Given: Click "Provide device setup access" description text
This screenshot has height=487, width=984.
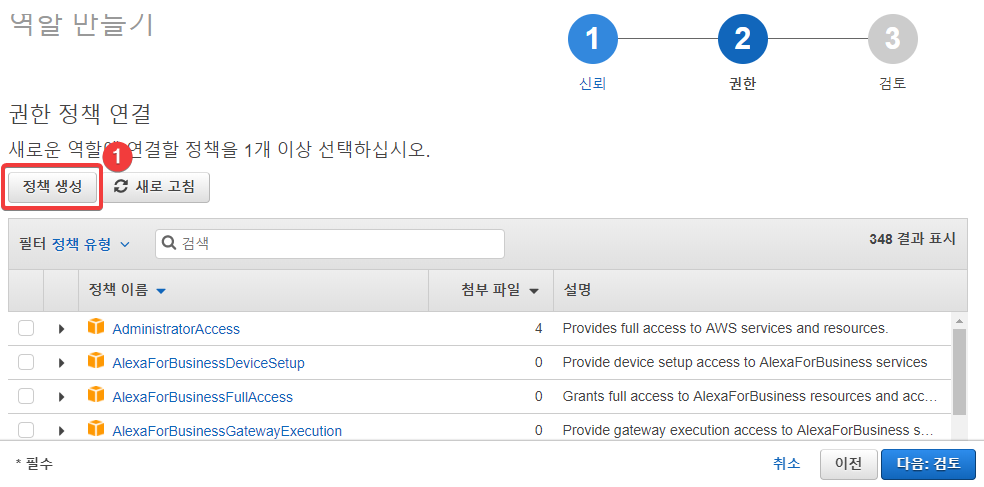Looking at the screenshot, I should 745,362.
